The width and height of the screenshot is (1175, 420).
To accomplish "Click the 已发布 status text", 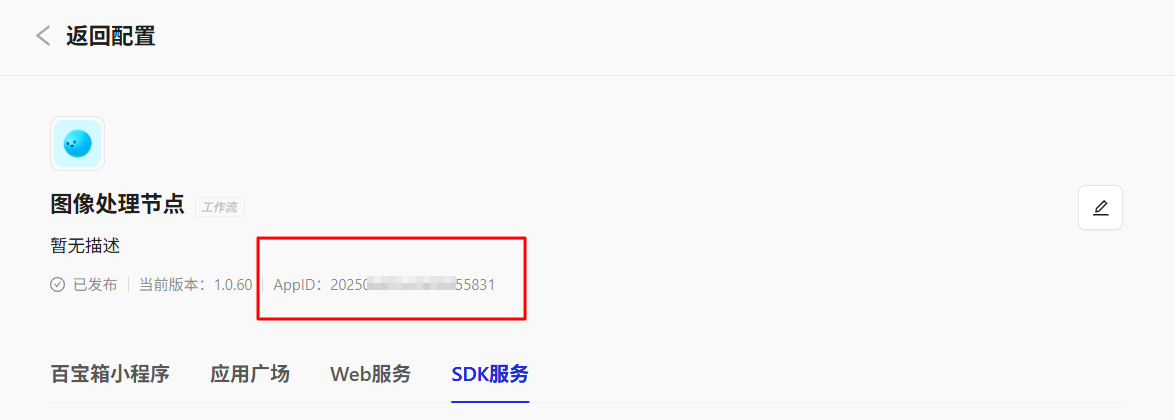I will [x=95, y=285].
